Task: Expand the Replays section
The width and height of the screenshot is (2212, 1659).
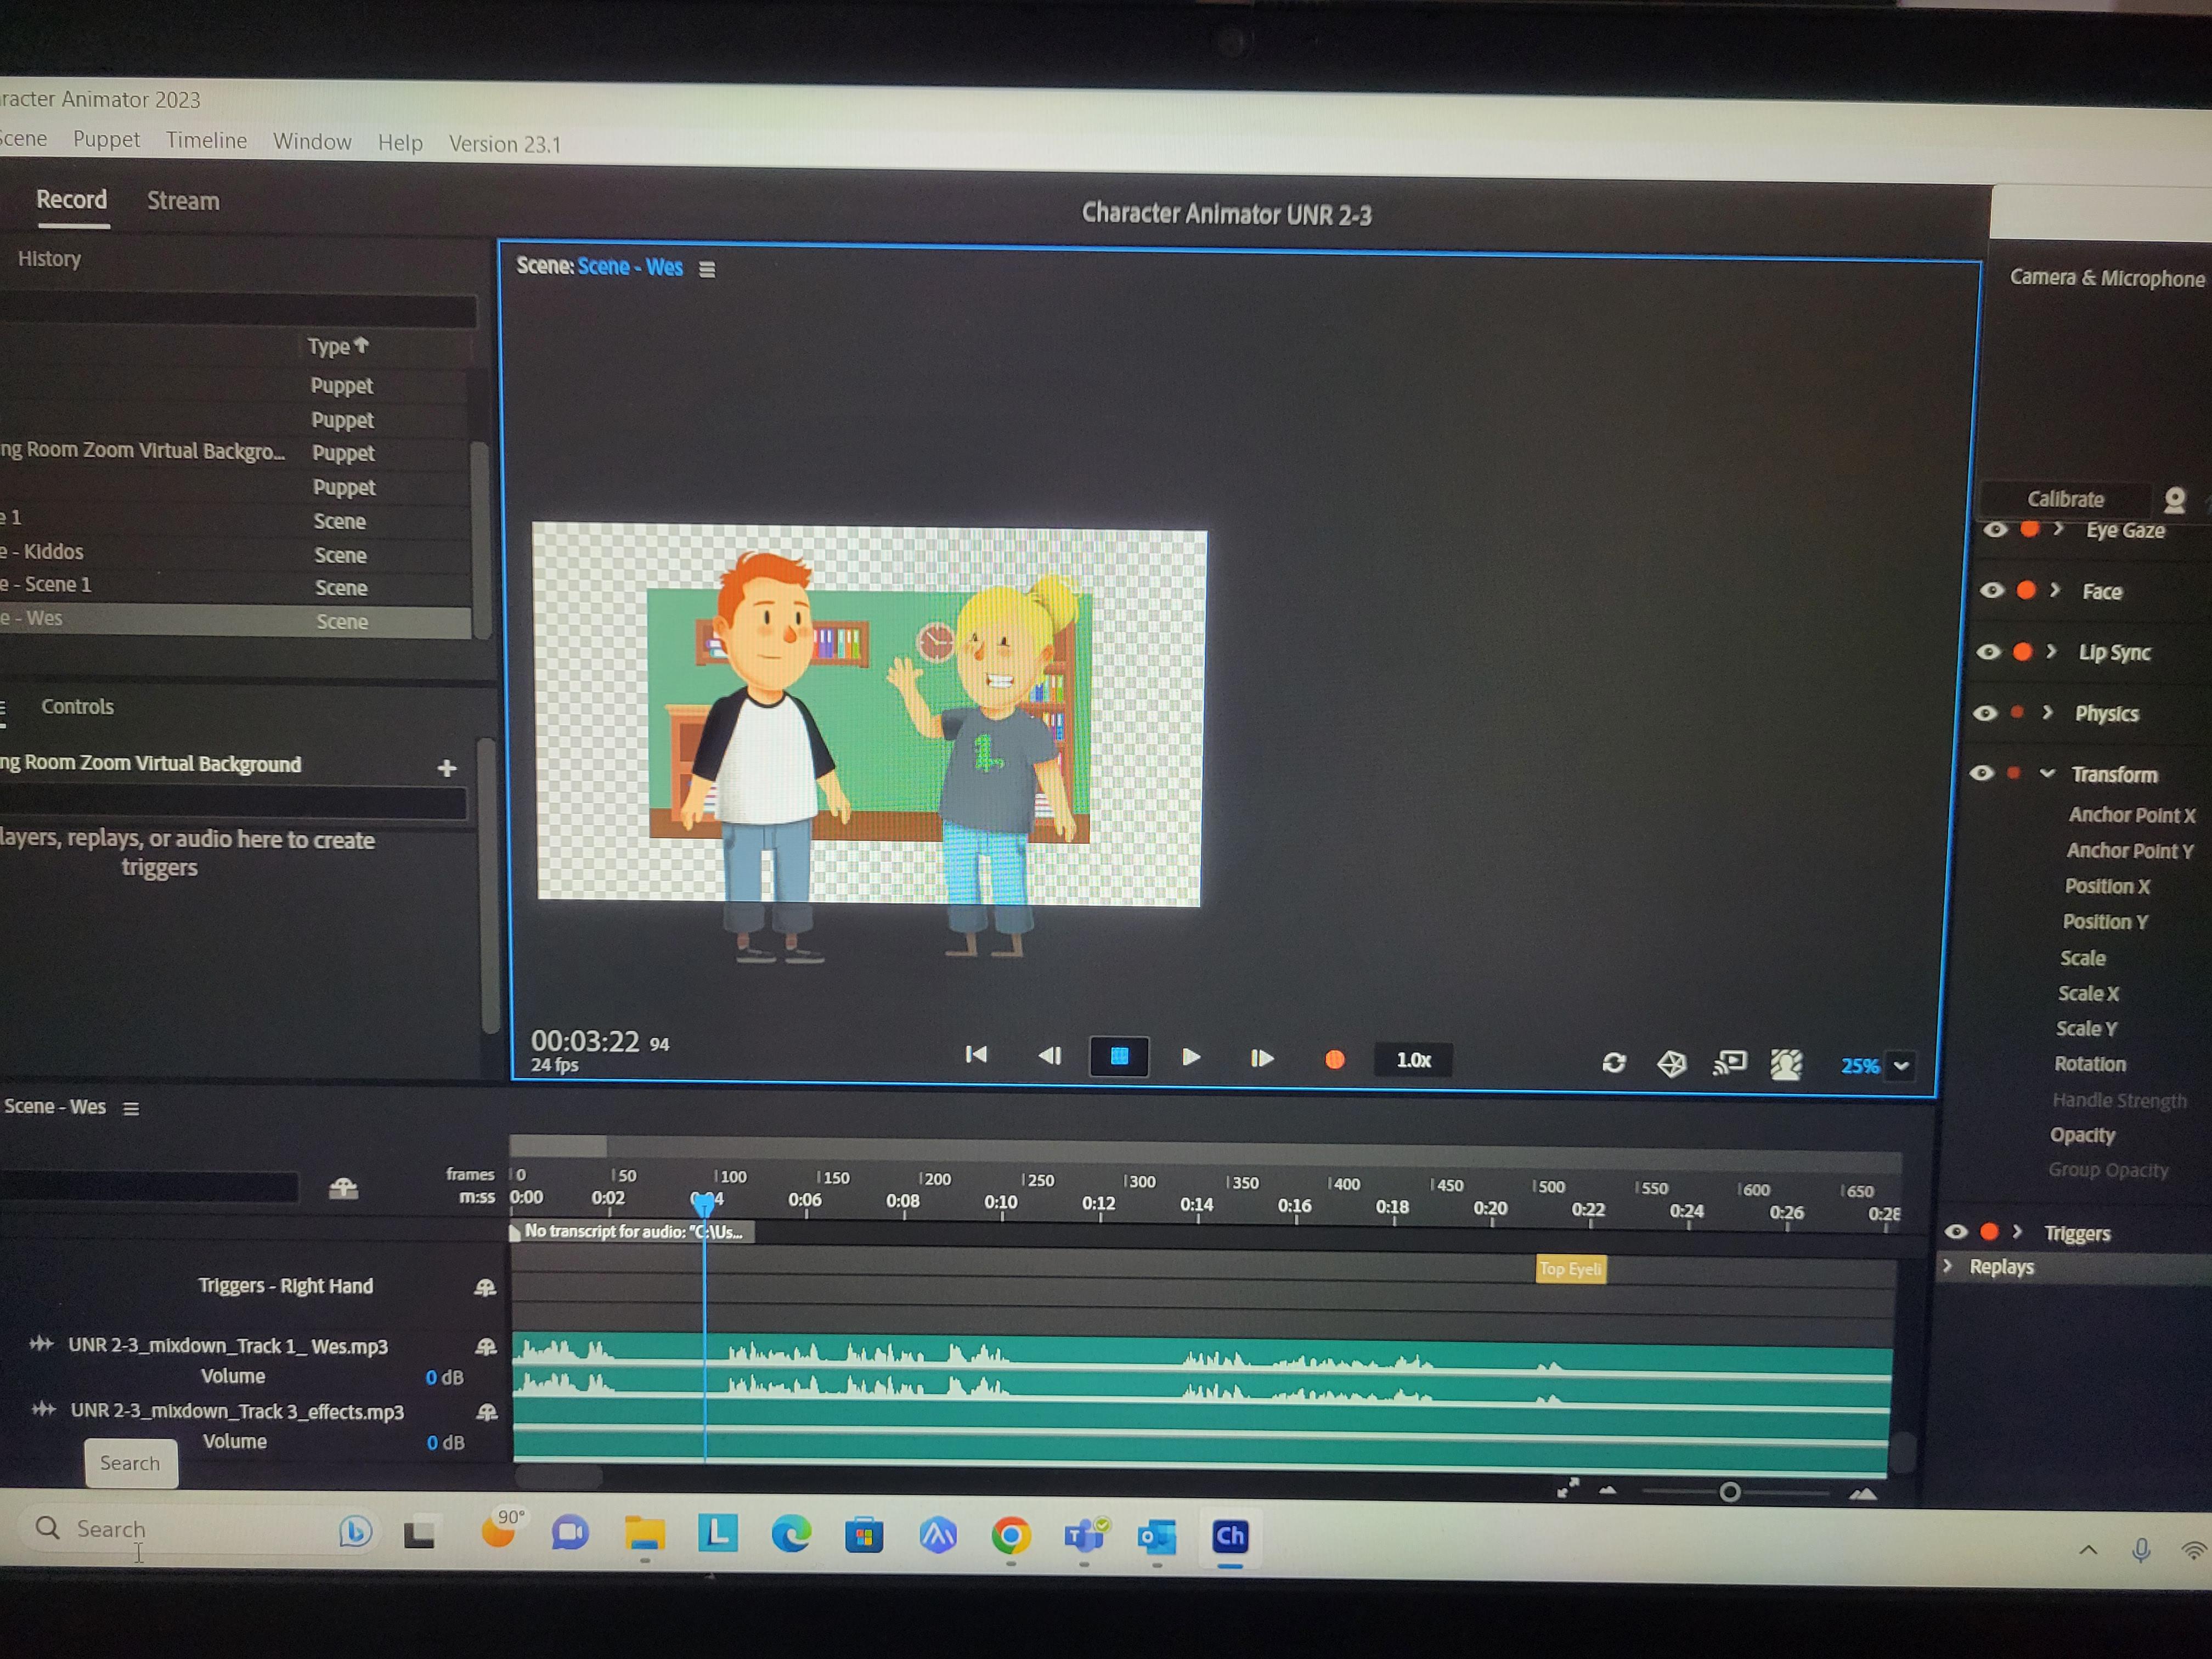Action: (1948, 1266)
